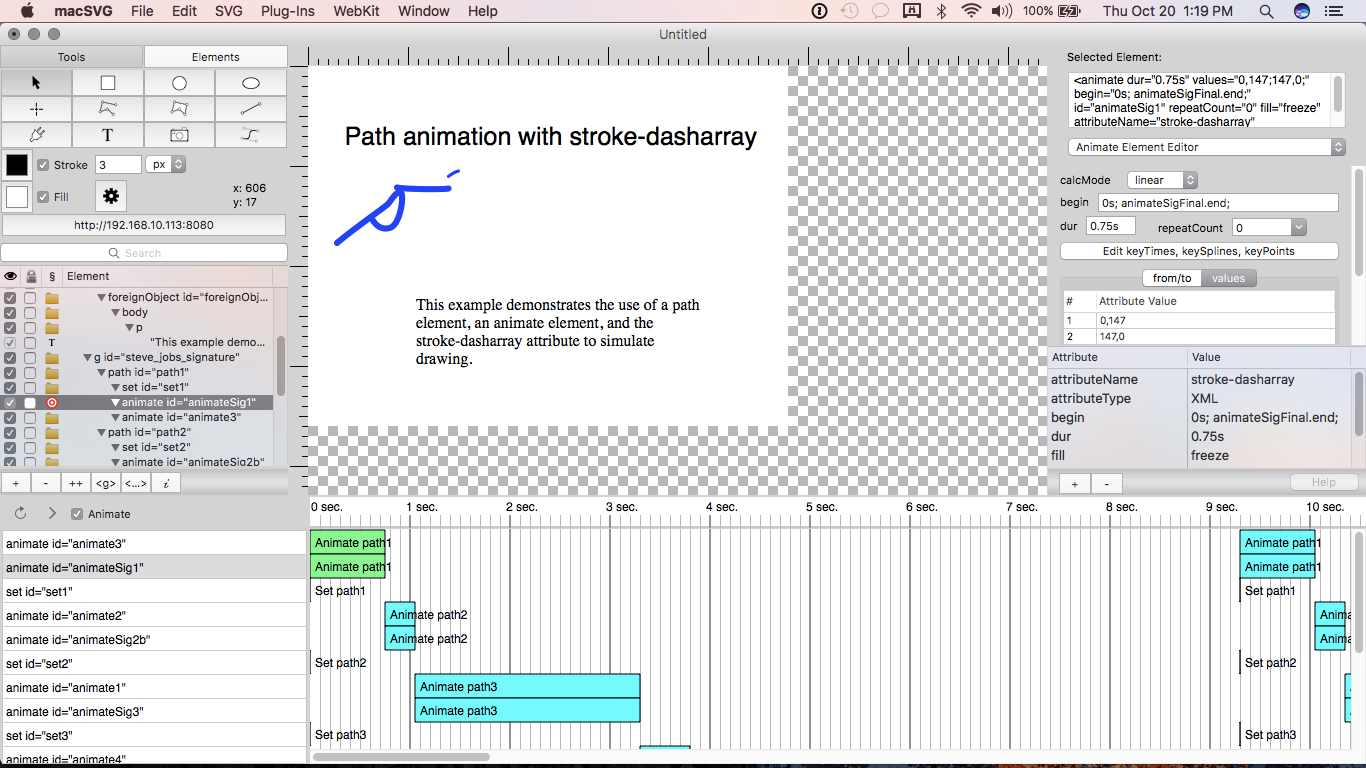Click the begin time input field
The height and width of the screenshot is (768, 1366).
point(1217,203)
